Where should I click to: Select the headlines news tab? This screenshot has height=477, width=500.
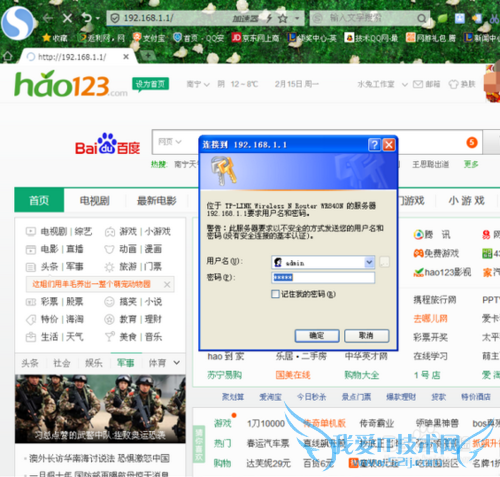(30, 363)
